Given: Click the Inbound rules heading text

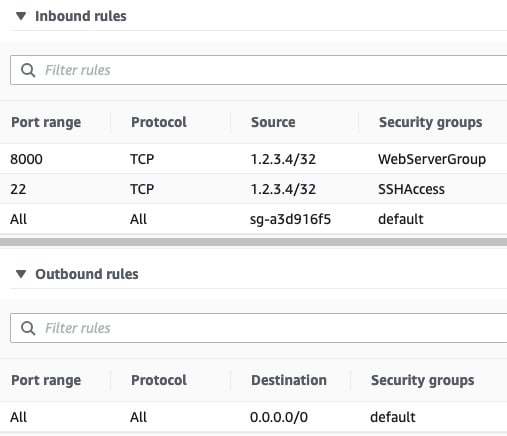Looking at the screenshot, I should pyautogui.click(x=81, y=16).
